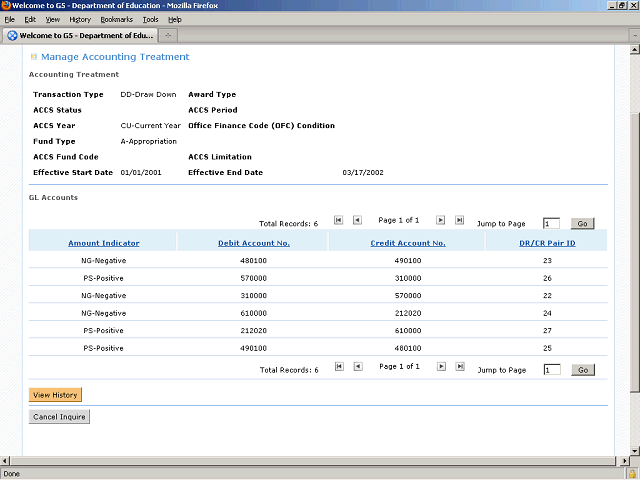This screenshot has width=640, height=480.
Task: Jump to last page in top pagination
Action: point(459,220)
